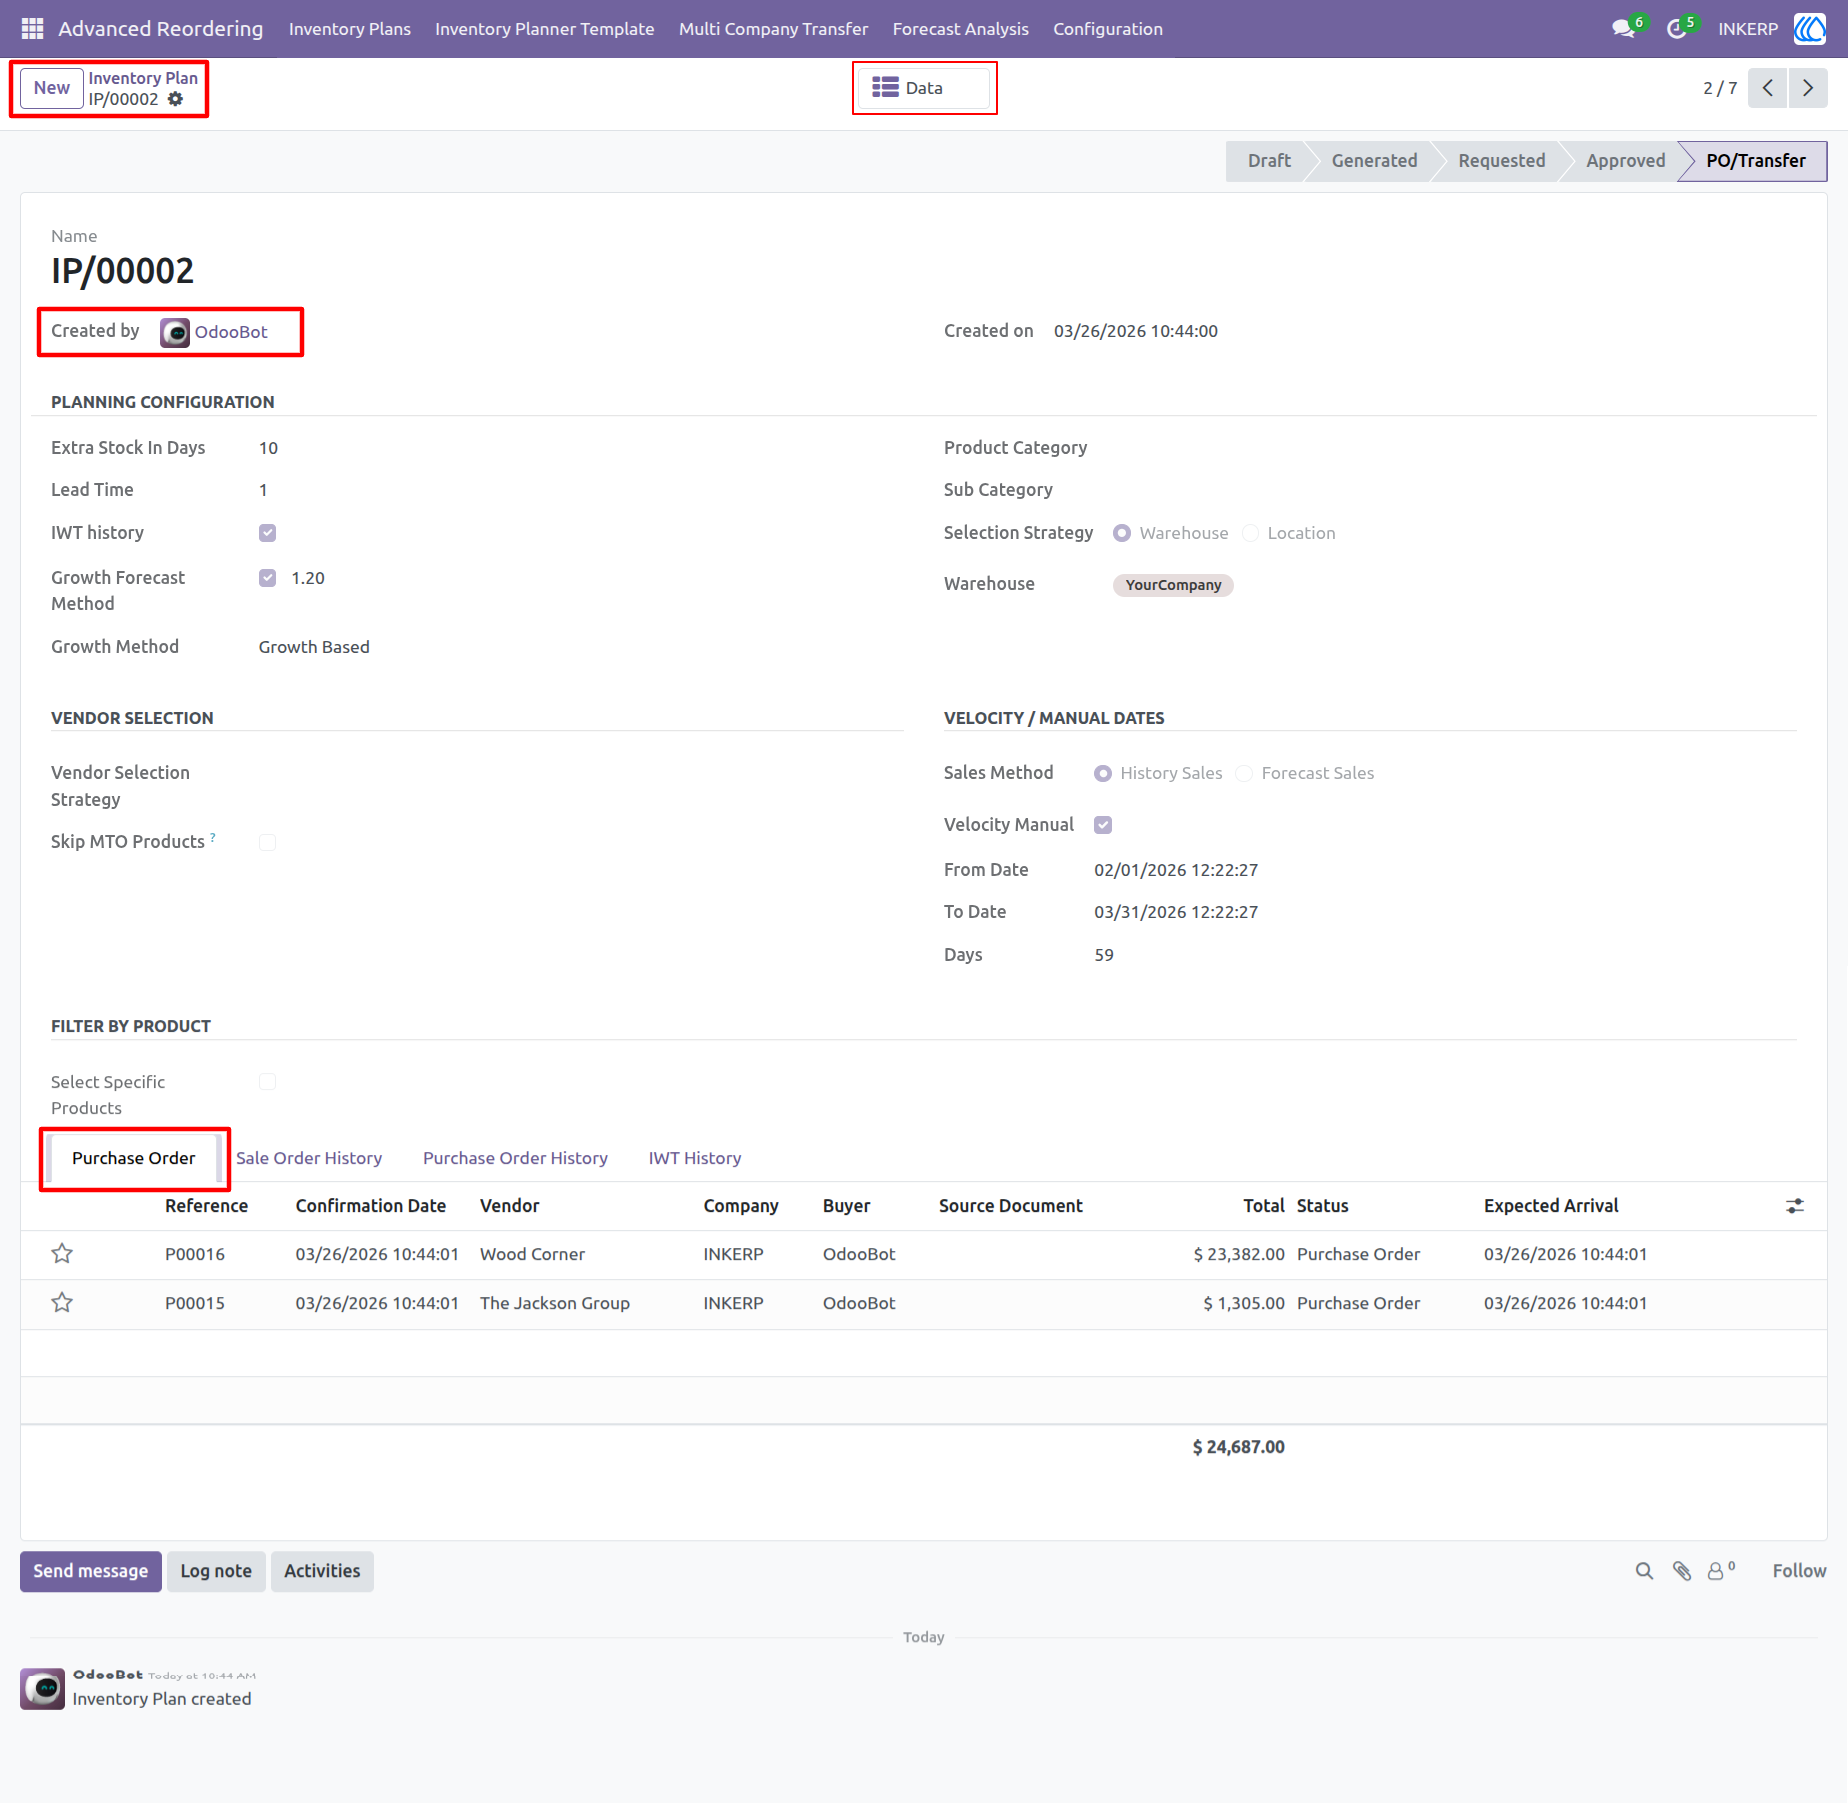This screenshot has height=1806, width=1848.
Task: Go to previous record with left arrow
Action: coord(1767,88)
